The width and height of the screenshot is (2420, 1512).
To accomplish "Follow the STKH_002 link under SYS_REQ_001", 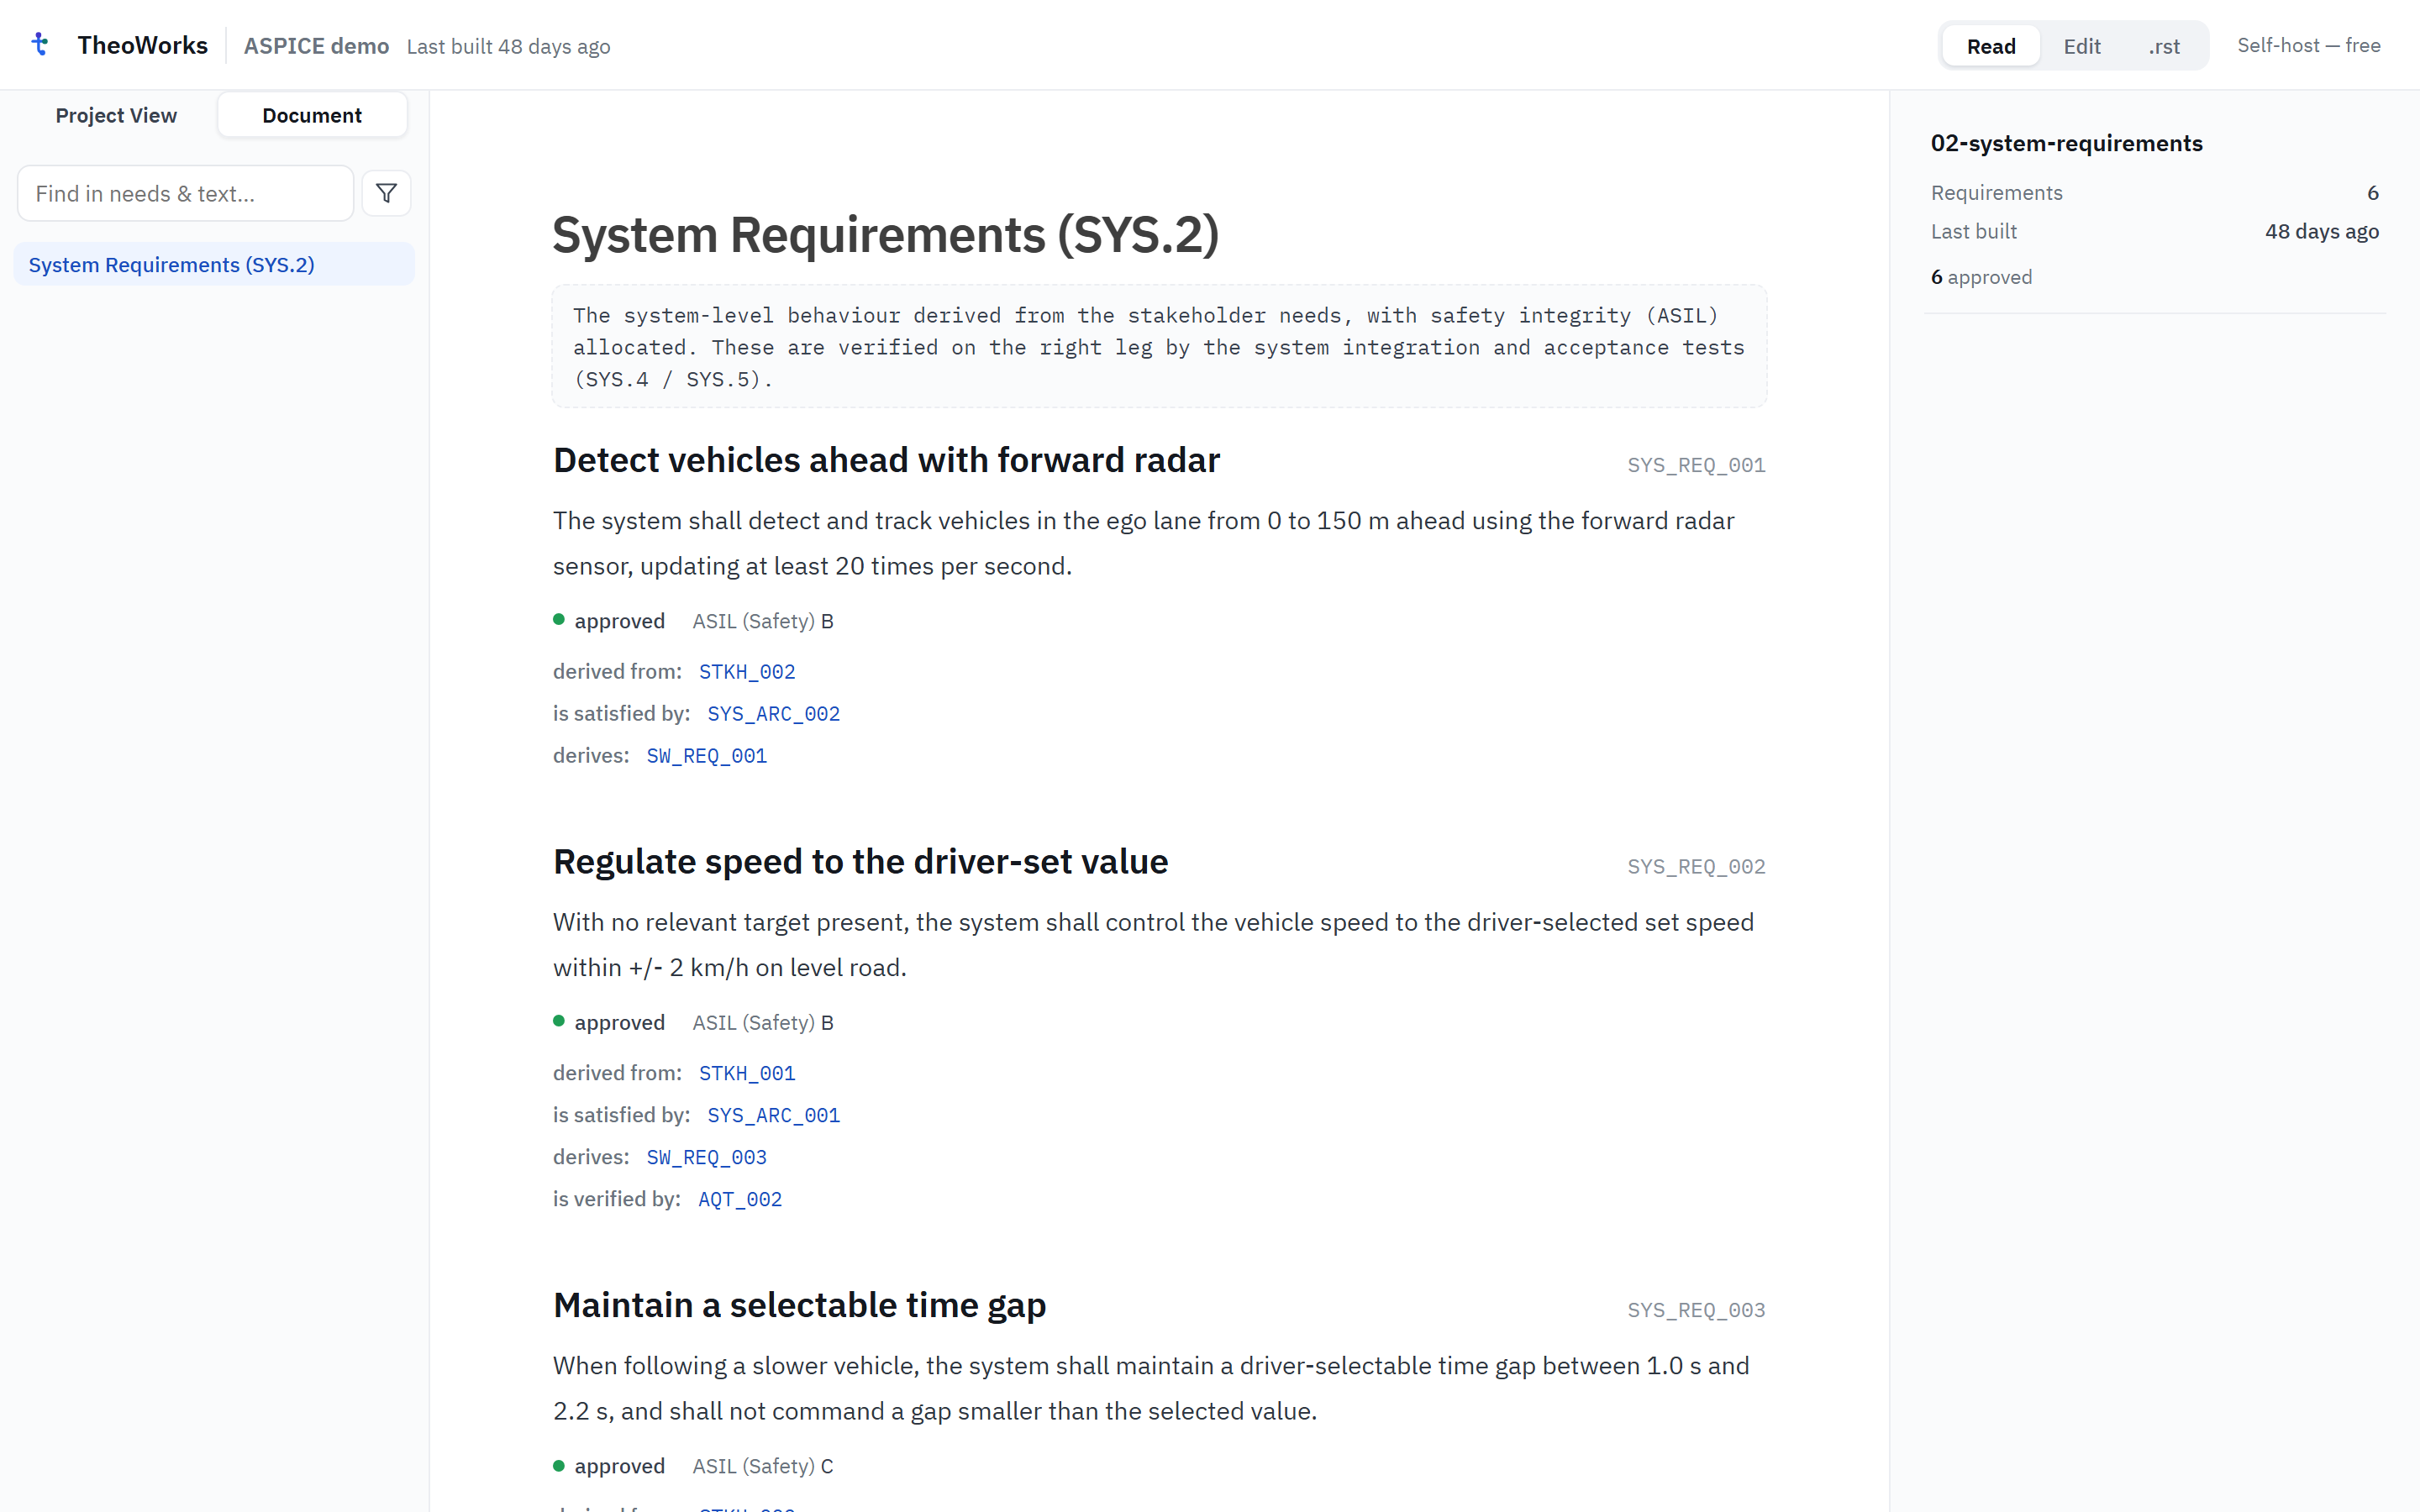I will (x=747, y=672).
